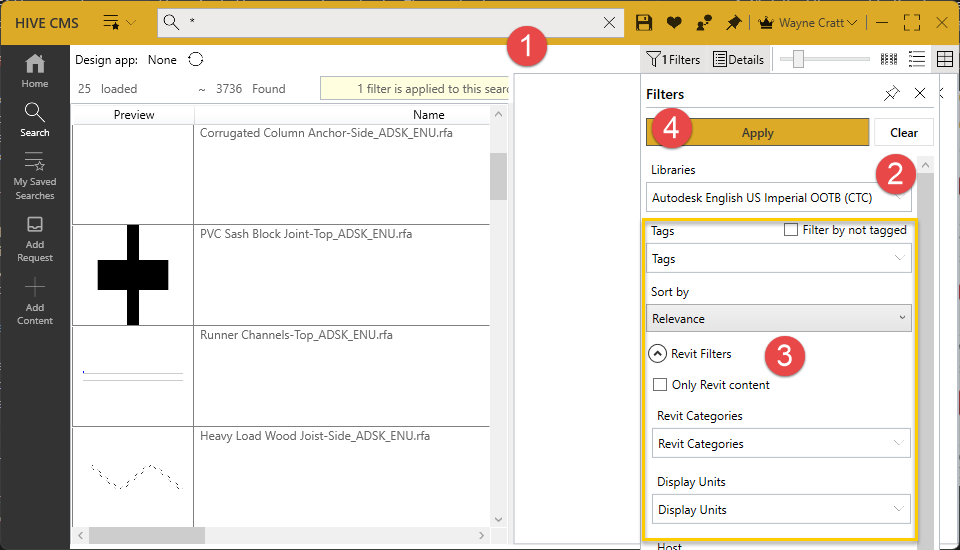Click the 25 loaded count
The width and height of the screenshot is (960, 550).
point(107,89)
